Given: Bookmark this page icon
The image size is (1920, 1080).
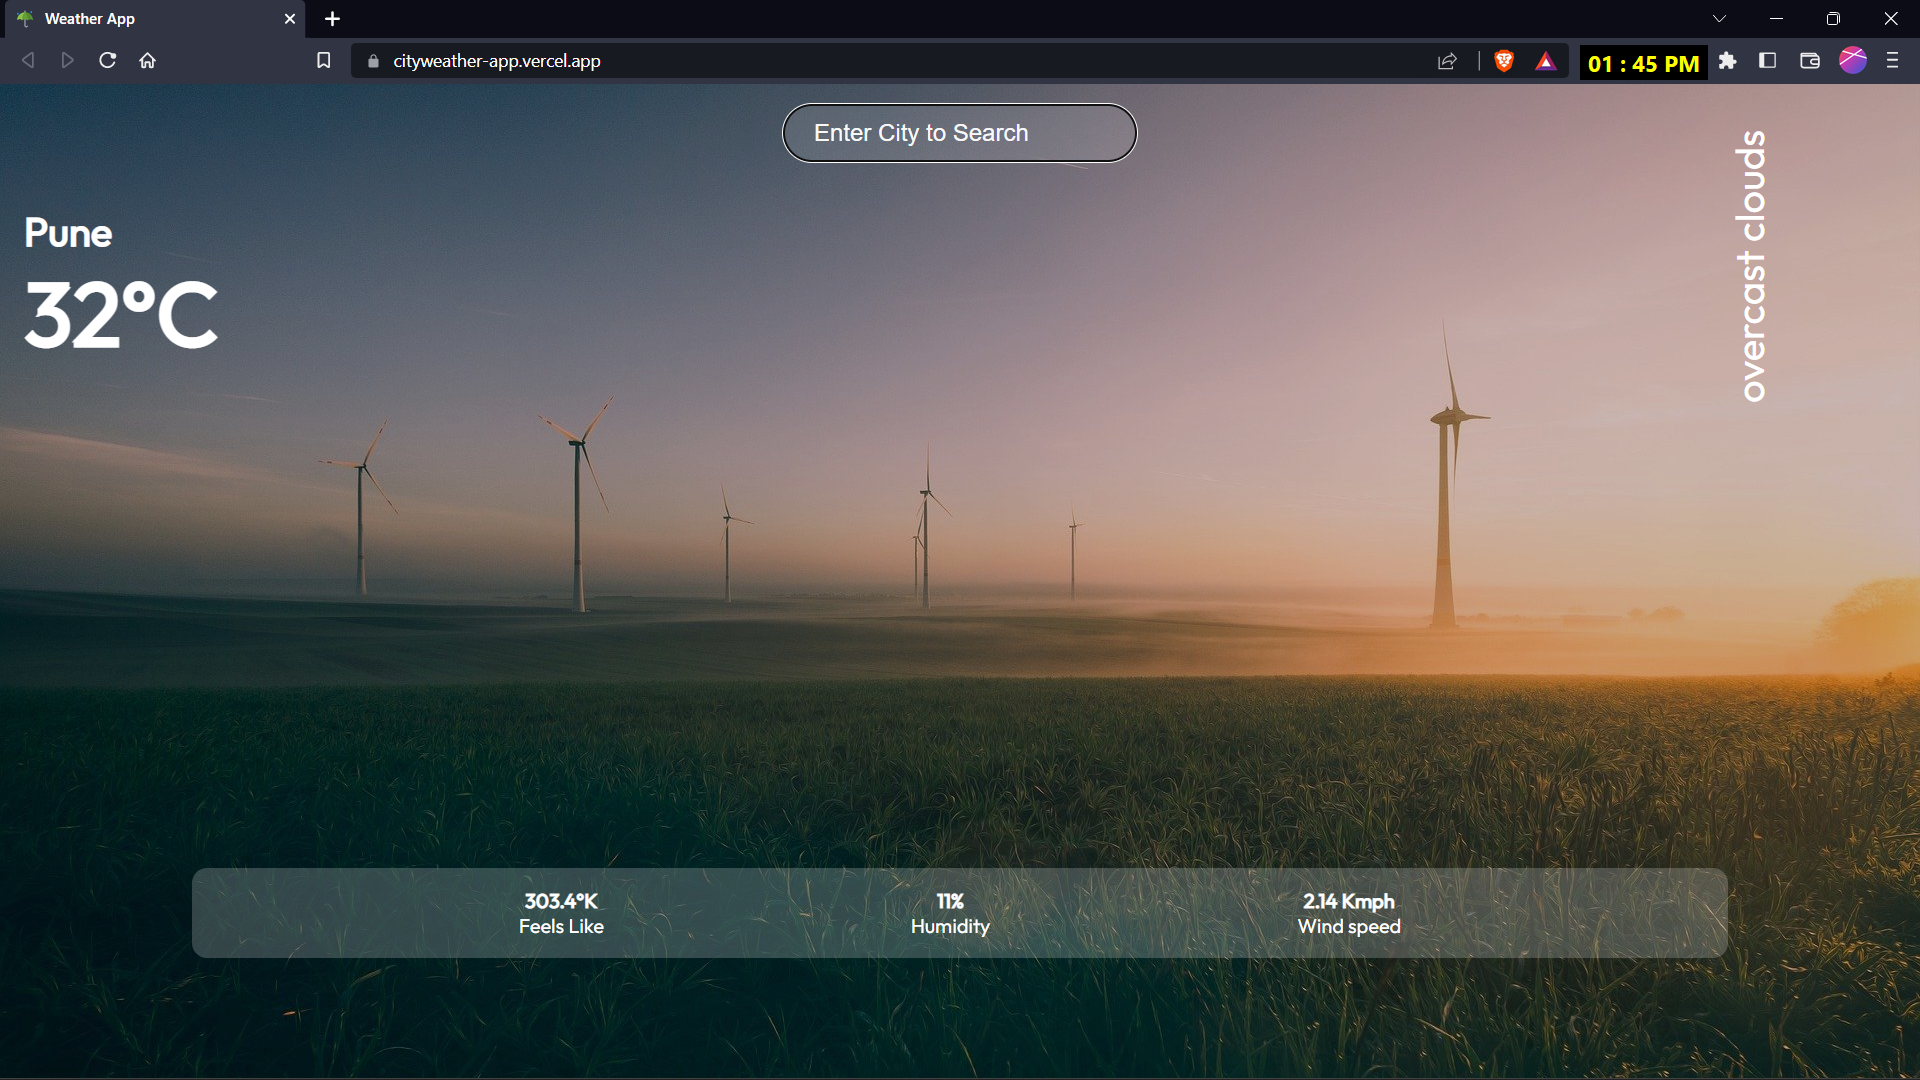Looking at the screenshot, I should click(x=323, y=61).
